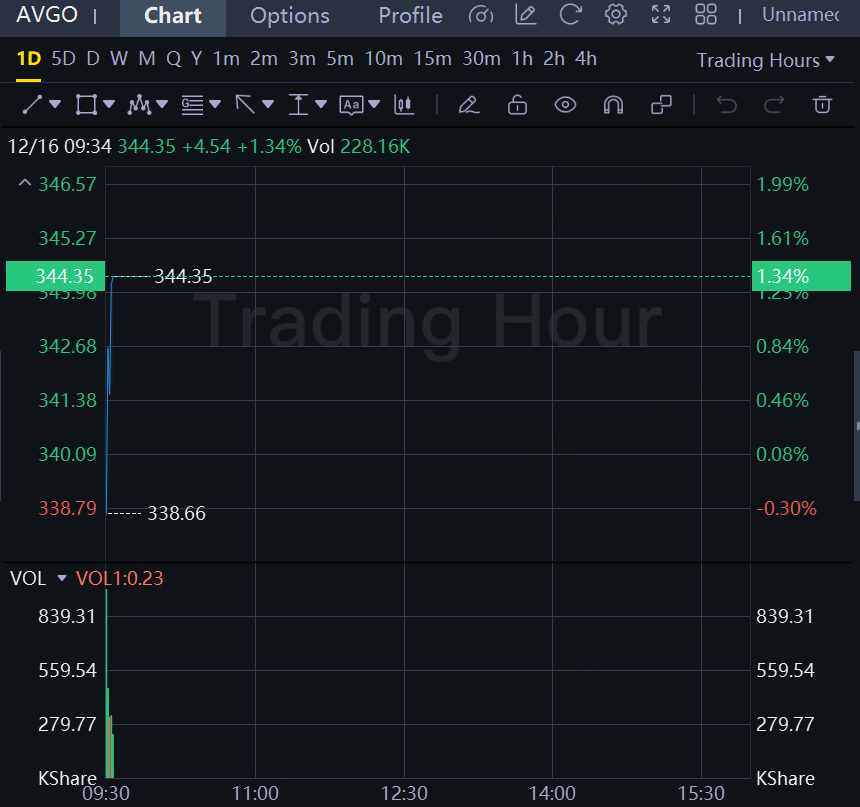Screen dimensions: 860x807
Task: Select the trend line drawing tool
Action: 32,104
